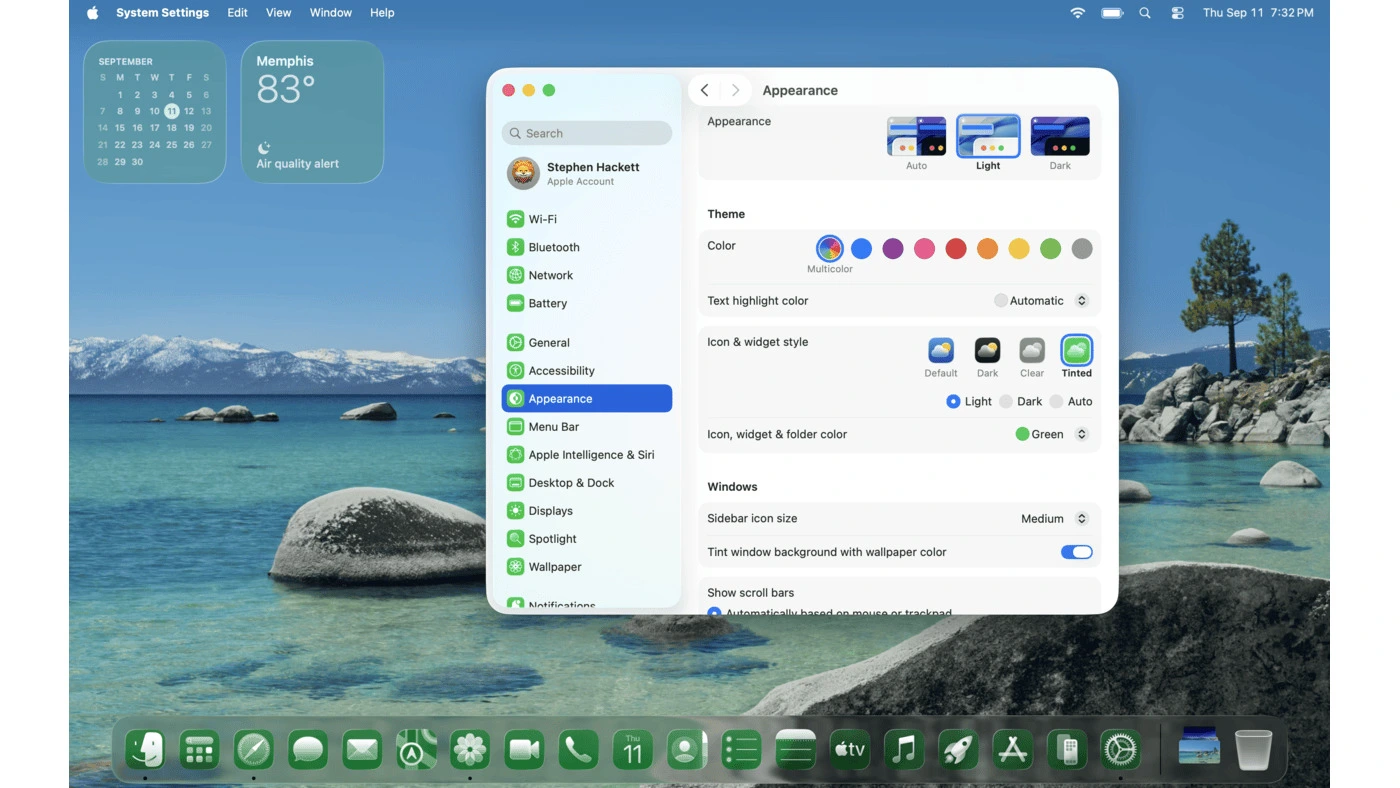Open Contacts from the Dock
This screenshot has height=788, width=1400.
coord(687,749)
